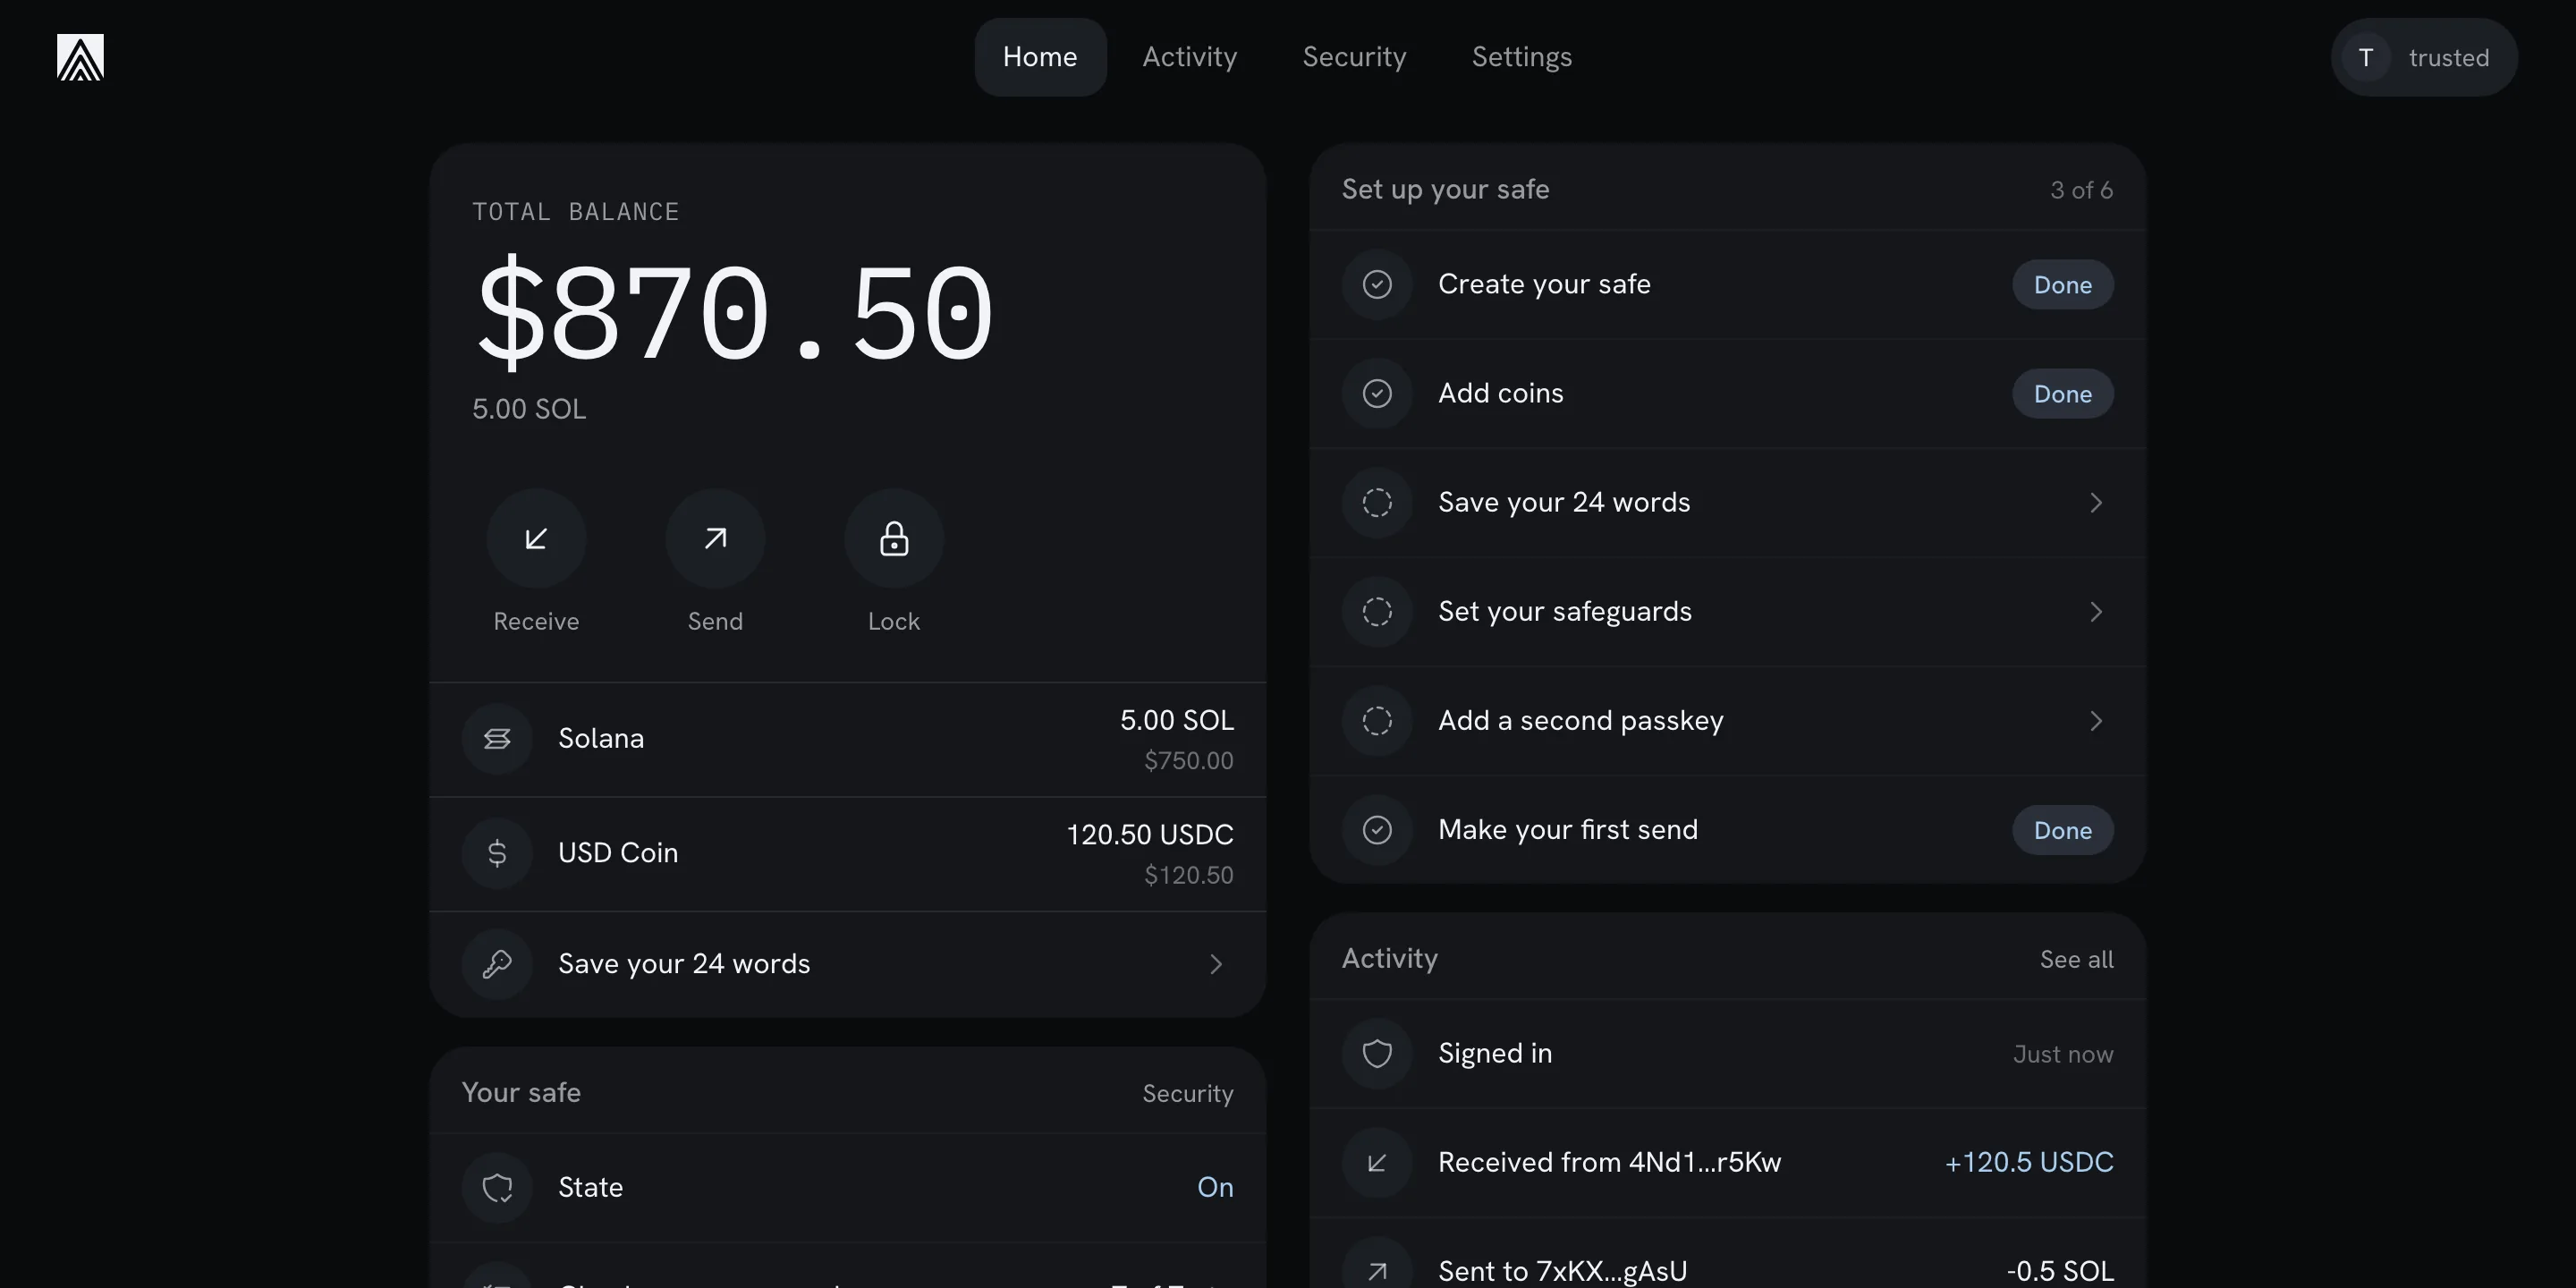This screenshot has width=2576, height=1288.
Task: Click the dashed circle for Add a second passkey
Action: pyautogui.click(x=1377, y=720)
